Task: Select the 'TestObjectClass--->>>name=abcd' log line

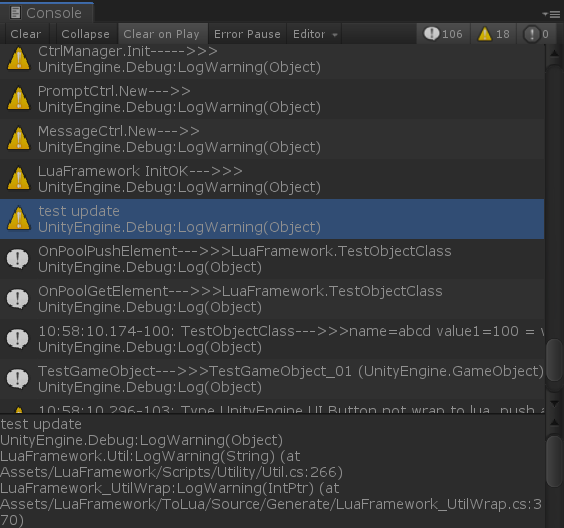Action: pyautogui.click(x=272, y=339)
